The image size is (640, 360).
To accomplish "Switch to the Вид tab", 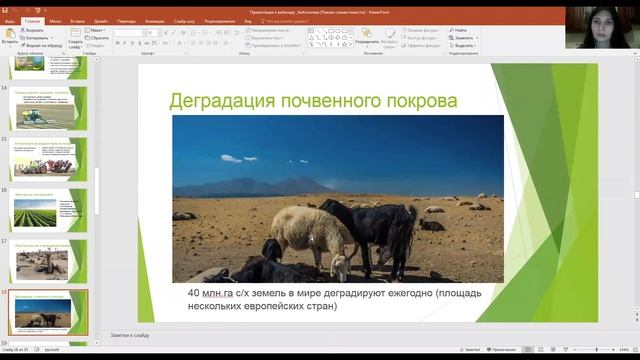I will click(248, 21).
